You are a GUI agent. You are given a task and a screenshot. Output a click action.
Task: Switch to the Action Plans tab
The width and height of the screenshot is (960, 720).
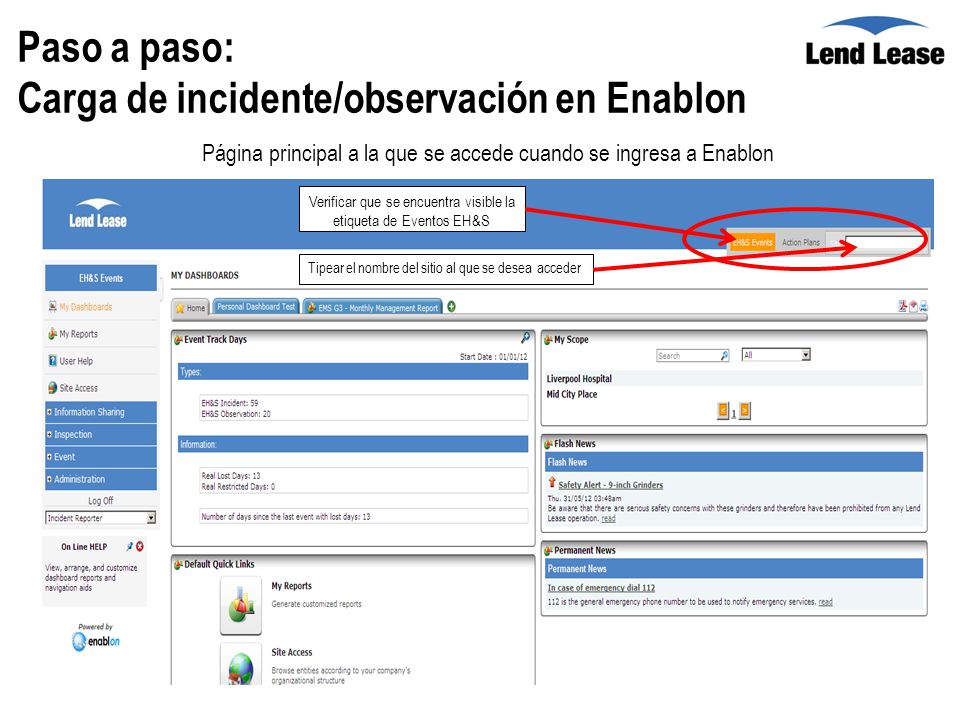[x=801, y=242]
